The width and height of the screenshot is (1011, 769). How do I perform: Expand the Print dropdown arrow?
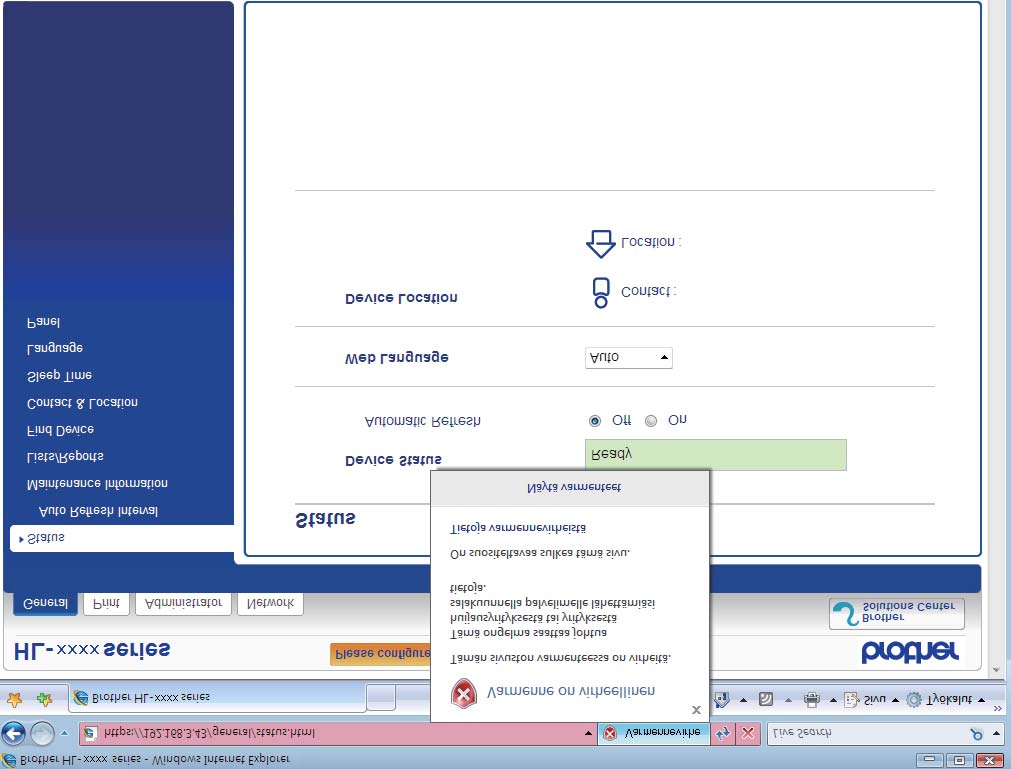(832, 700)
